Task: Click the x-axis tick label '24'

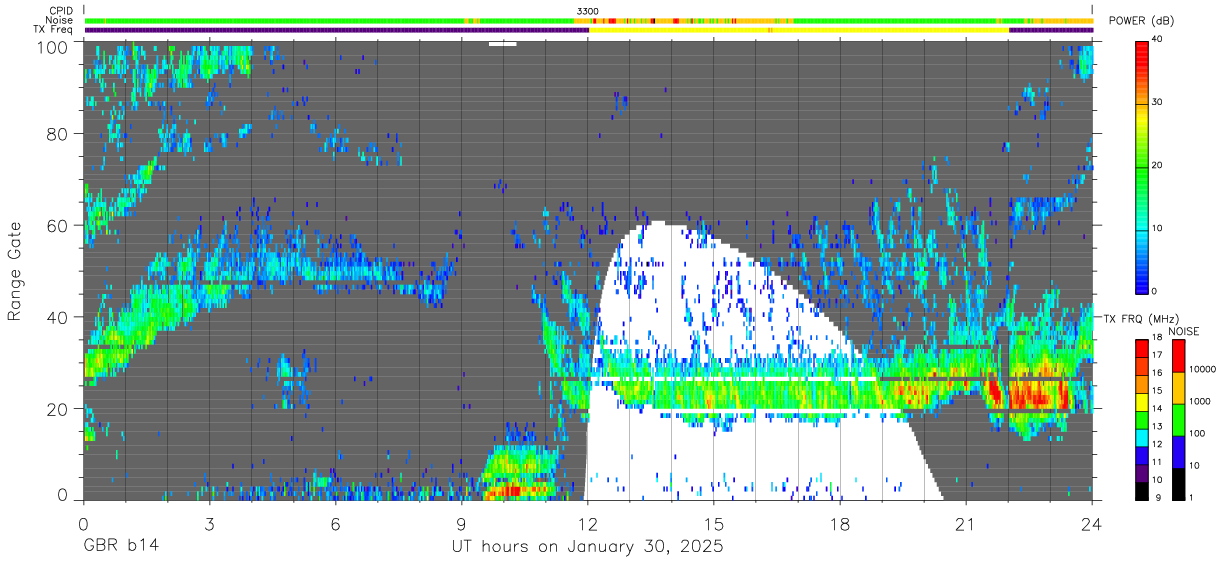Action: coord(1092,525)
